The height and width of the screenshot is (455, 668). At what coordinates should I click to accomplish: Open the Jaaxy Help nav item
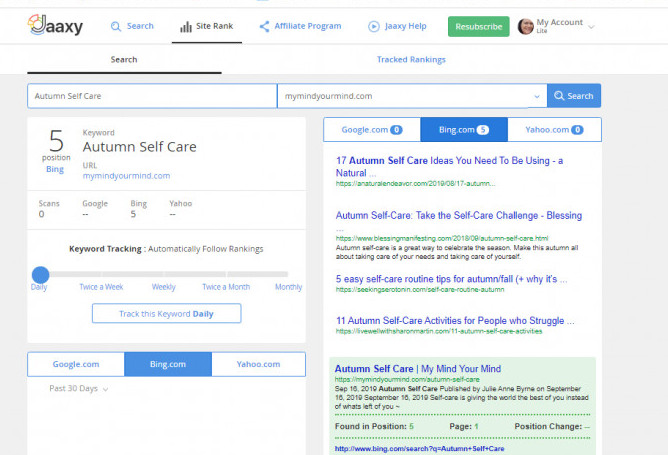coord(397,26)
